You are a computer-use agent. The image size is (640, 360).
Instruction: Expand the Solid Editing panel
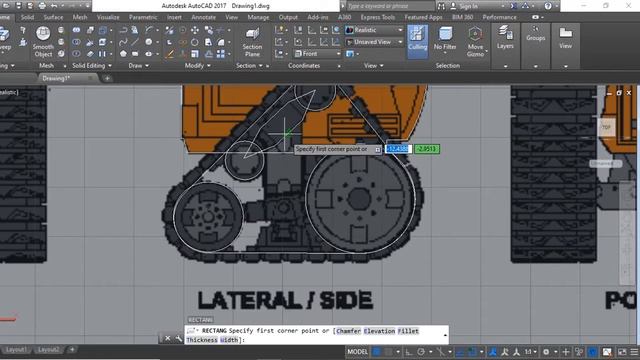91,65
